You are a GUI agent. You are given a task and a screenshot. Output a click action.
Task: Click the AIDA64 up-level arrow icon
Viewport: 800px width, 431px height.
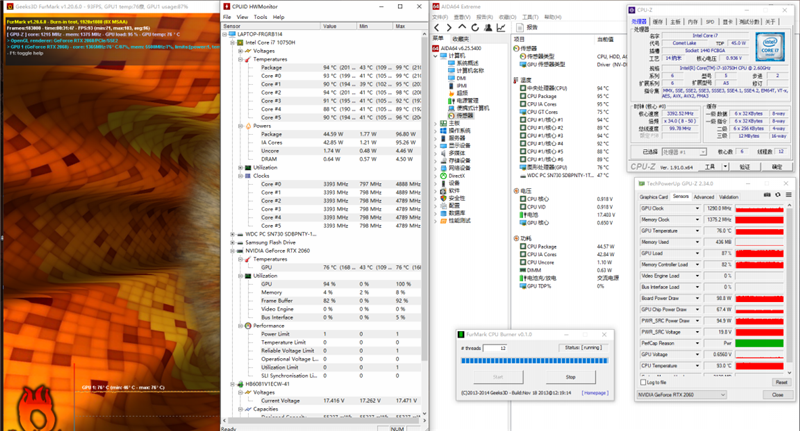coord(462,28)
